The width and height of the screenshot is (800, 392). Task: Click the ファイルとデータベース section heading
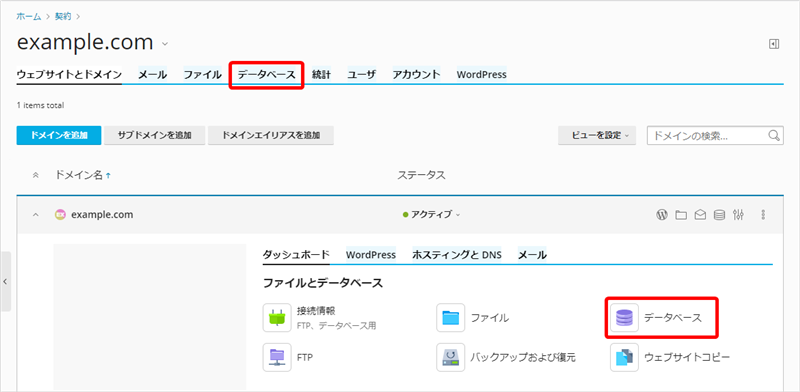[323, 283]
